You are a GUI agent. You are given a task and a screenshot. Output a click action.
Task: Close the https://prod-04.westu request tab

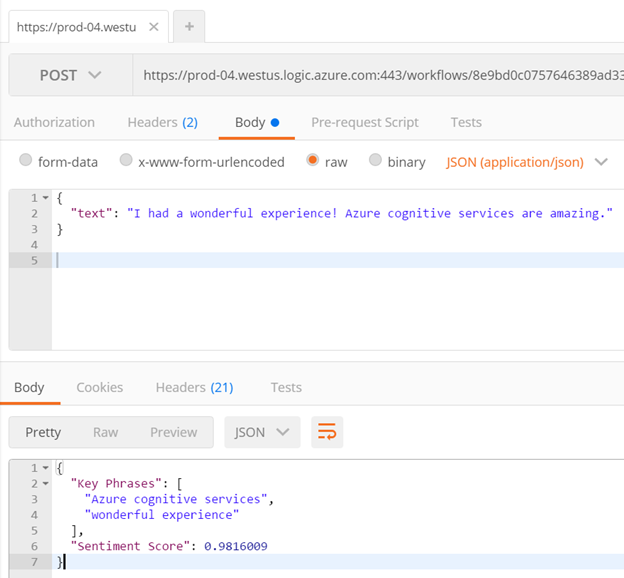pos(154,27)
